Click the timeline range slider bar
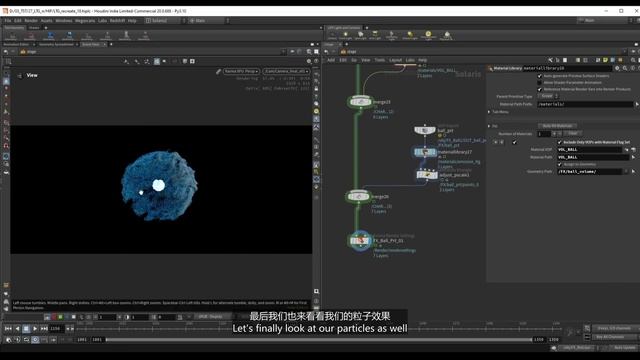This screenshot has width=640, height=360. point(318,340)
